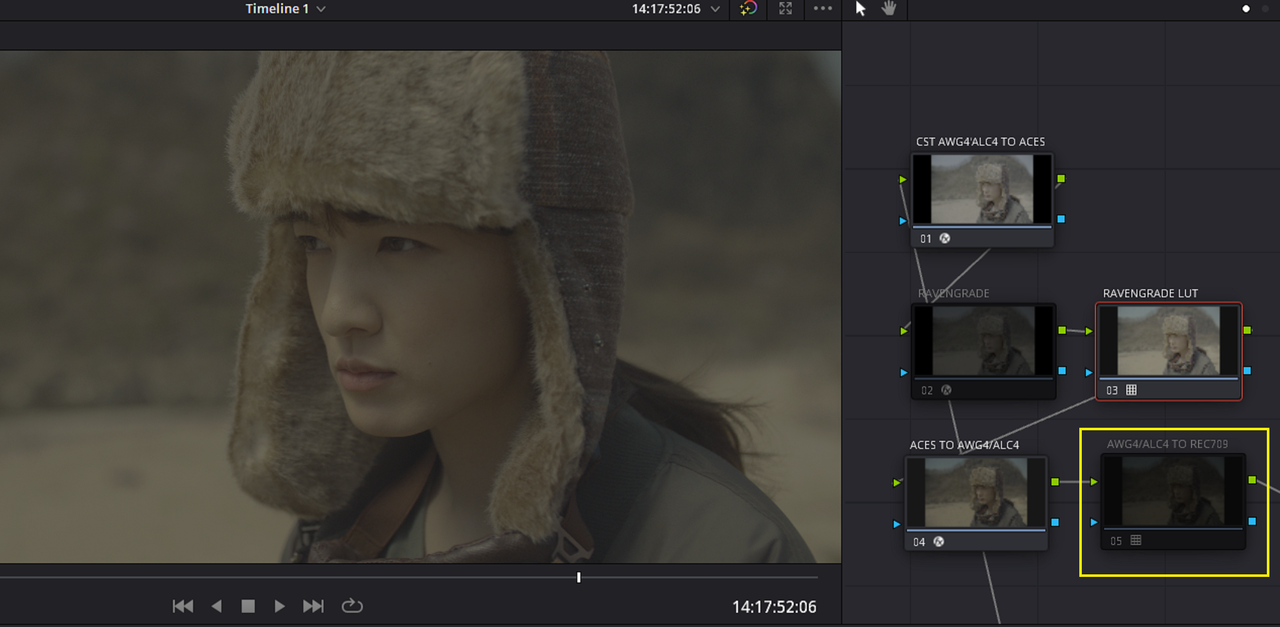Click the node label RAVENGRADE LUT
Screen dimensions: 1280x627
pyautogui.click(x=1150, y=293)
